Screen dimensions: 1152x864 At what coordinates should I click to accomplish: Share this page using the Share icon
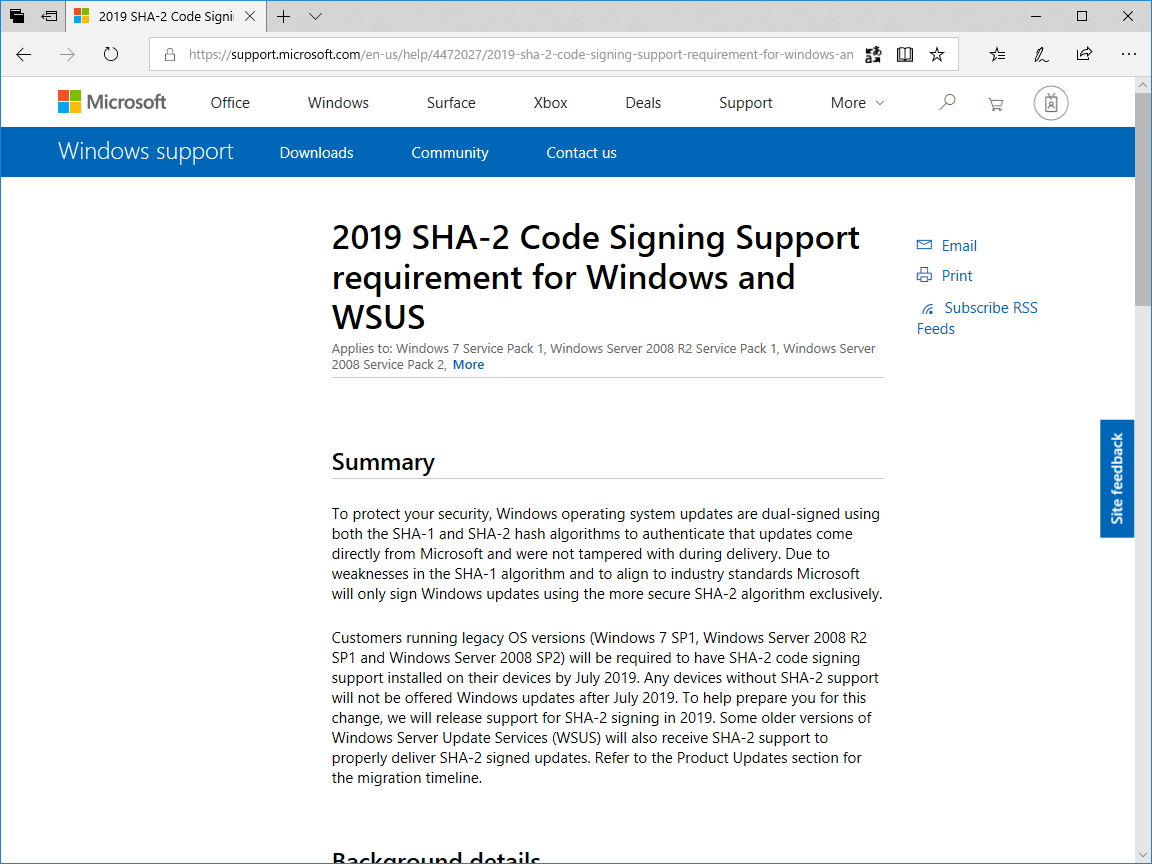tap(1084, 55)
